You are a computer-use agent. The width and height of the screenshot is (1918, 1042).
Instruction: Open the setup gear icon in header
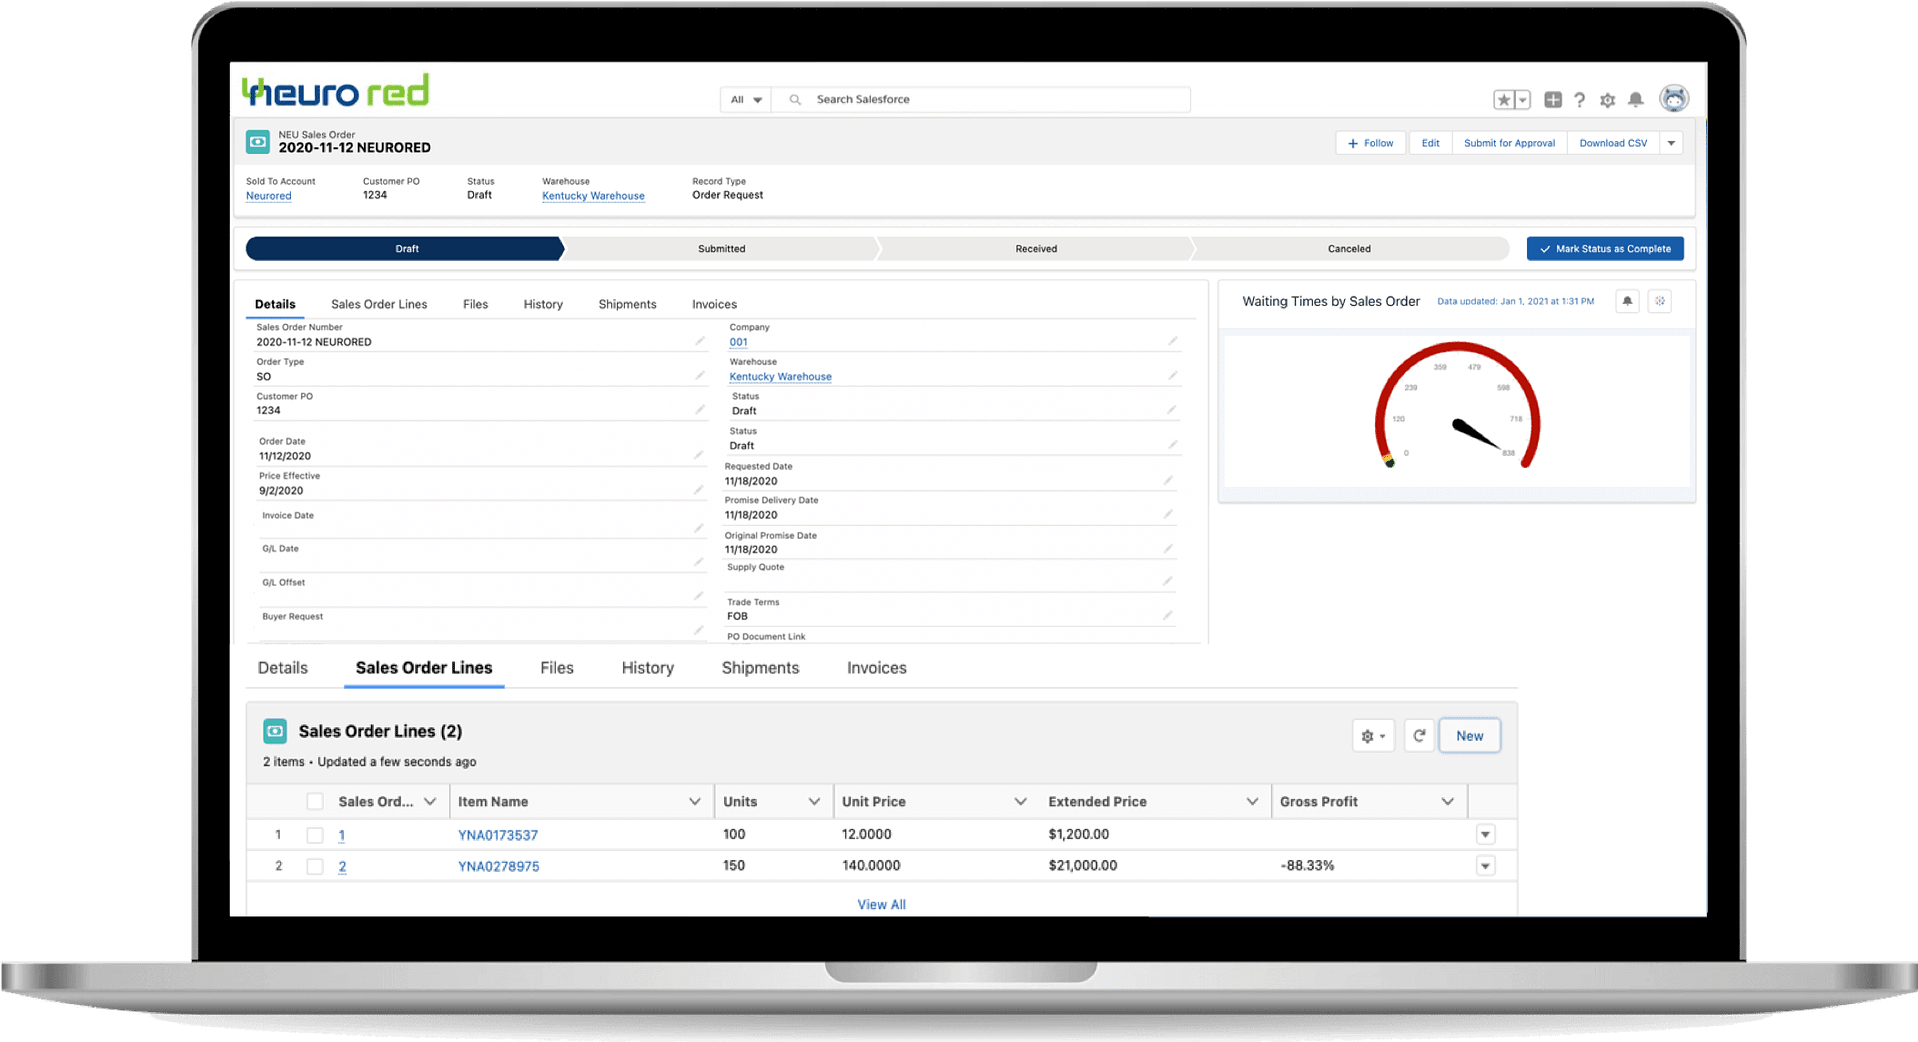tap(1608, 100)
